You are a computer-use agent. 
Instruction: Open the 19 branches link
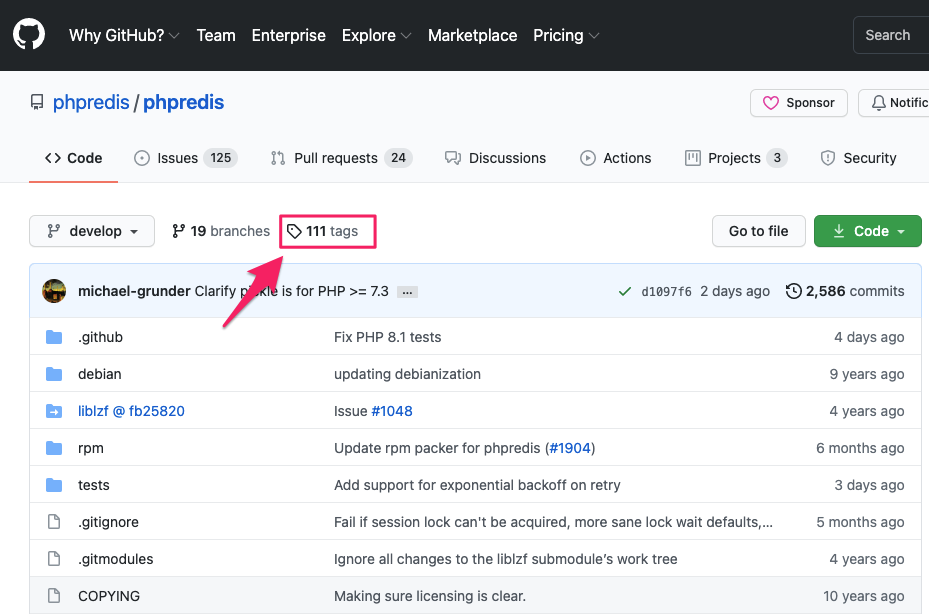221,231
